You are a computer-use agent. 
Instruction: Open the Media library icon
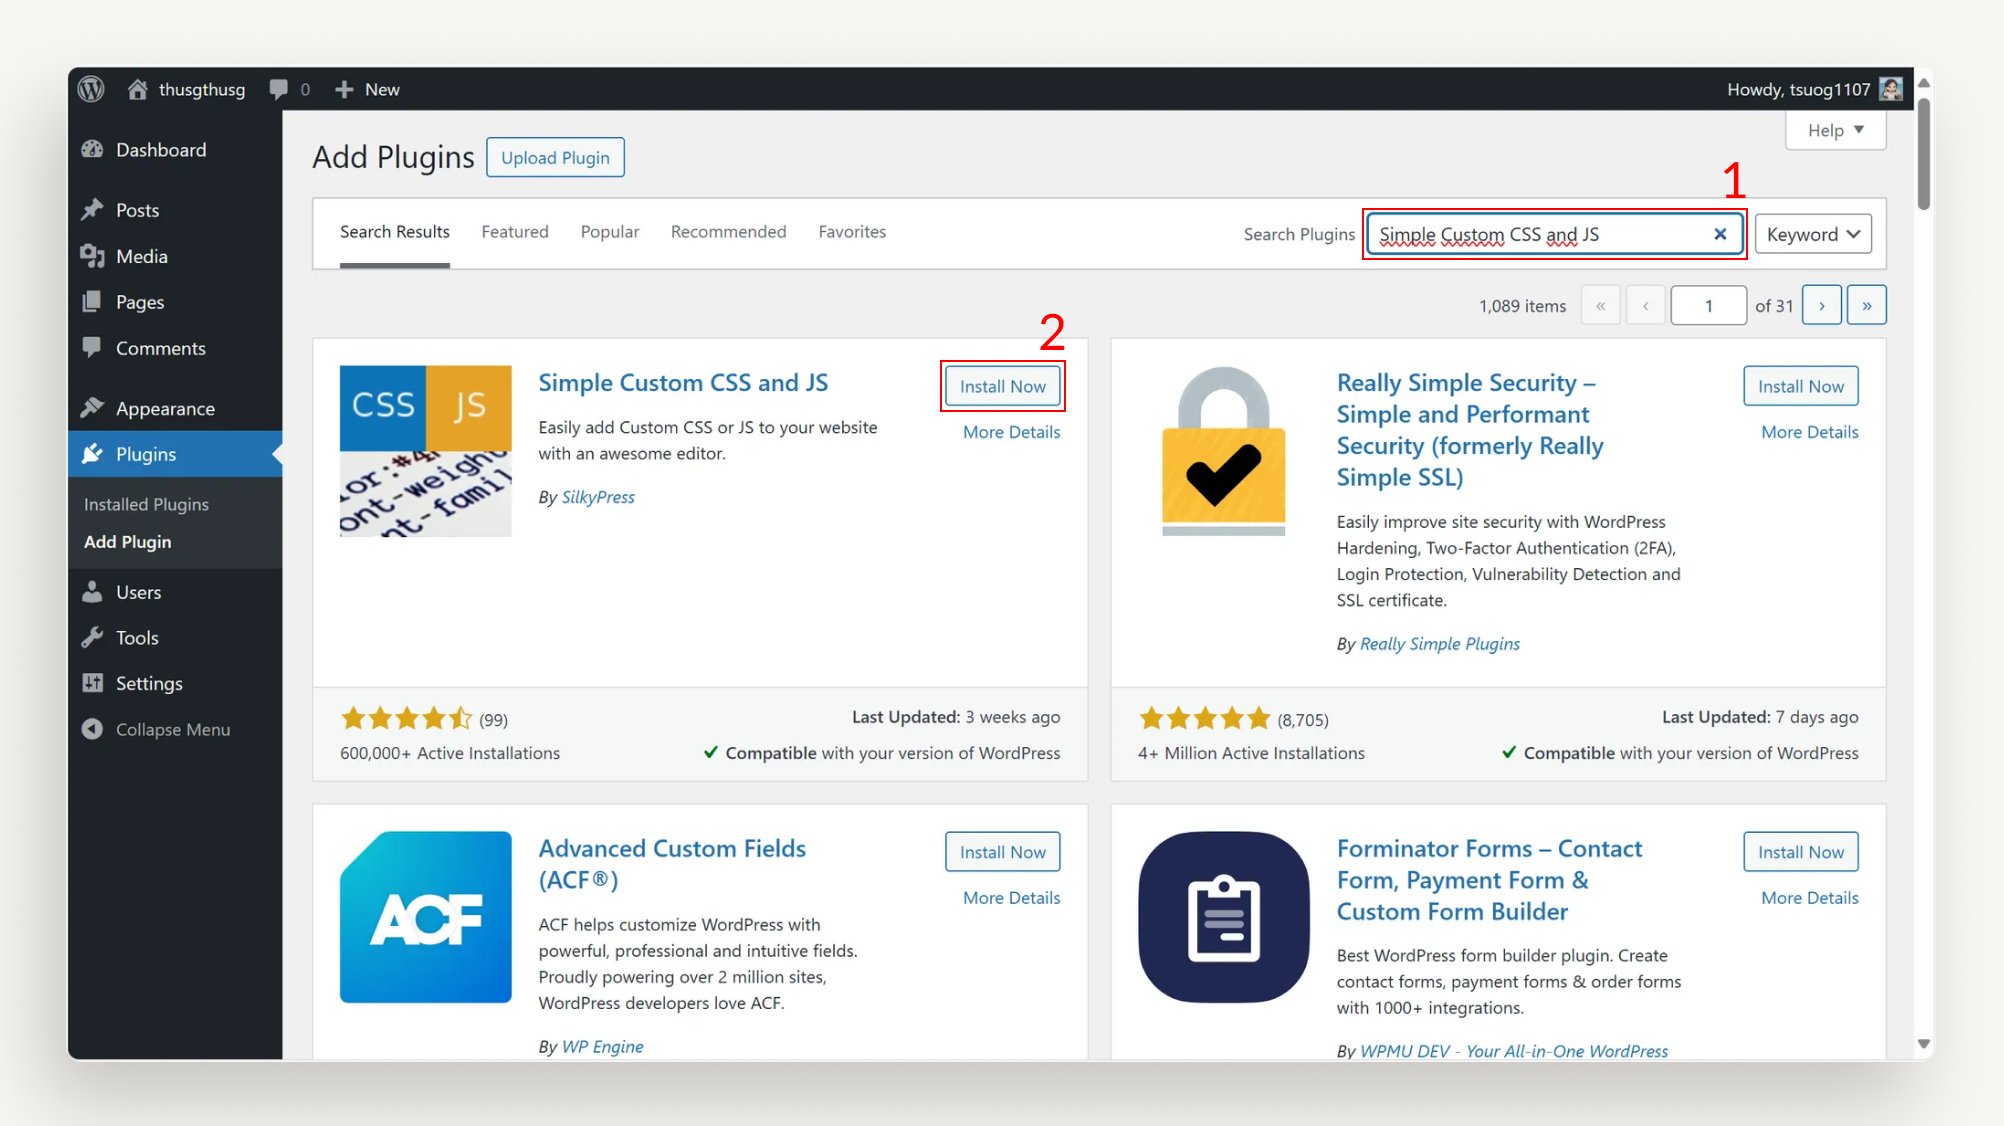click(92, 256)
